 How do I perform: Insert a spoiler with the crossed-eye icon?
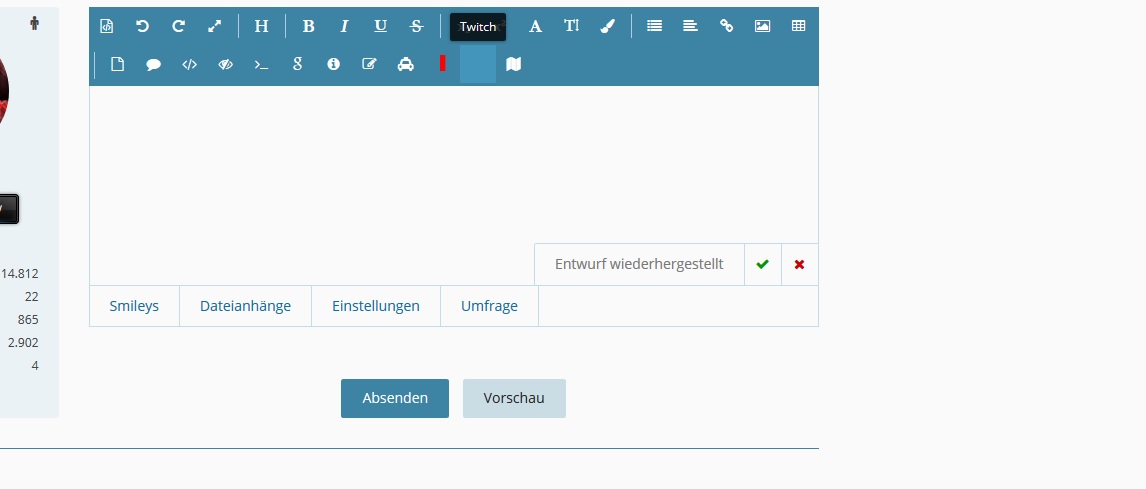point(225,64)
